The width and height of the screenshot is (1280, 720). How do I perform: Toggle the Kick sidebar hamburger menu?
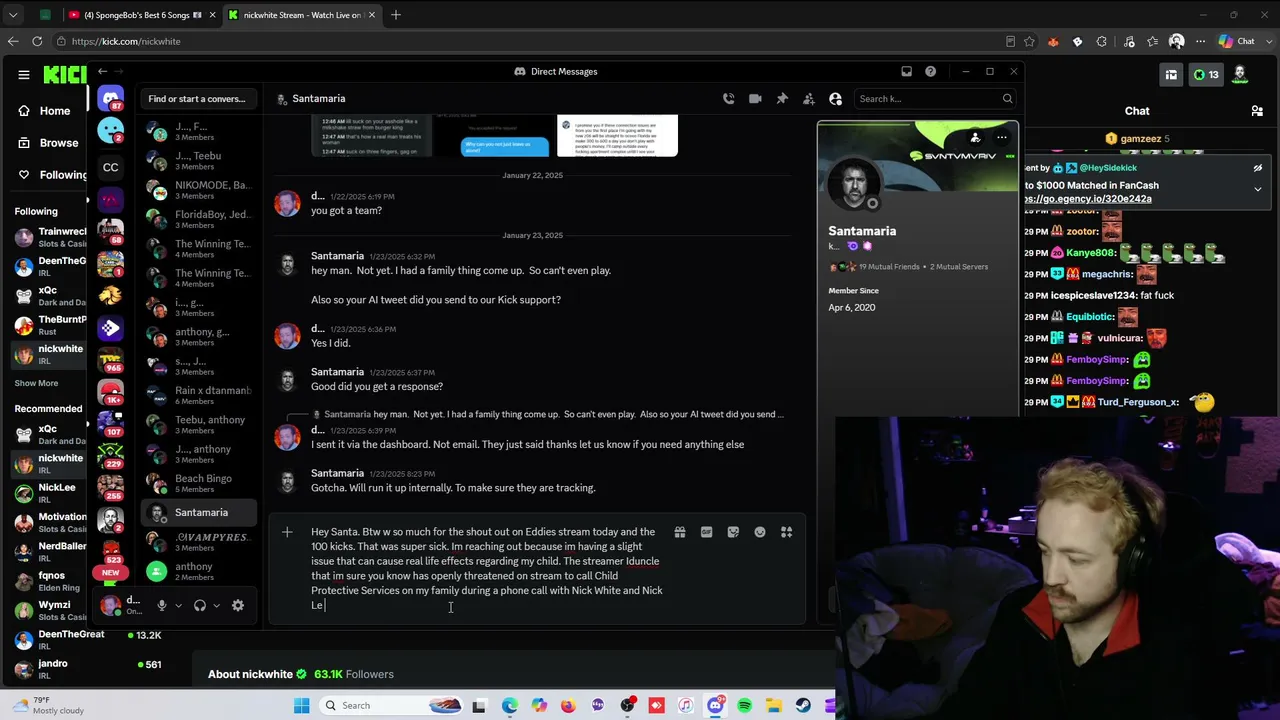click(24, 75)
